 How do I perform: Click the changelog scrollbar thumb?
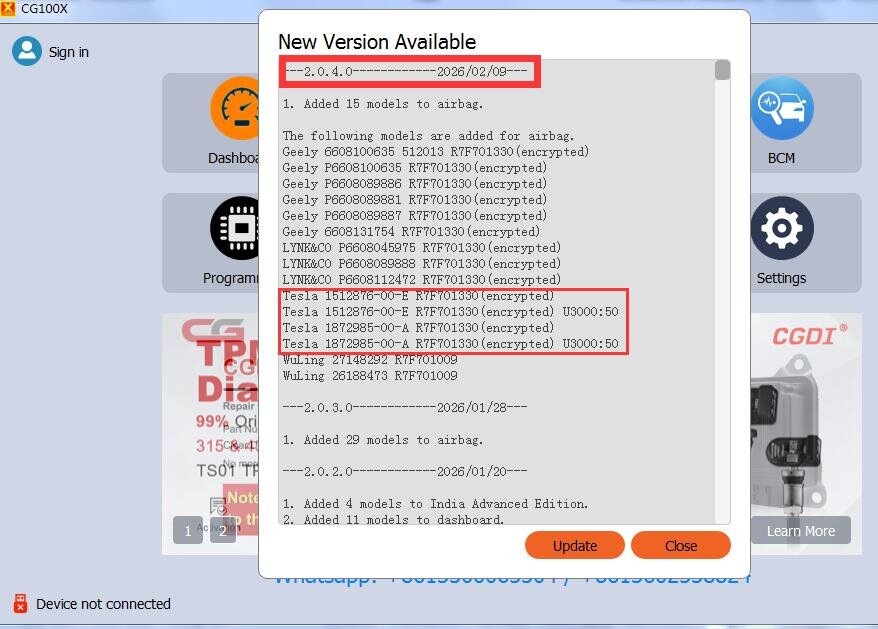click(722, 70)
